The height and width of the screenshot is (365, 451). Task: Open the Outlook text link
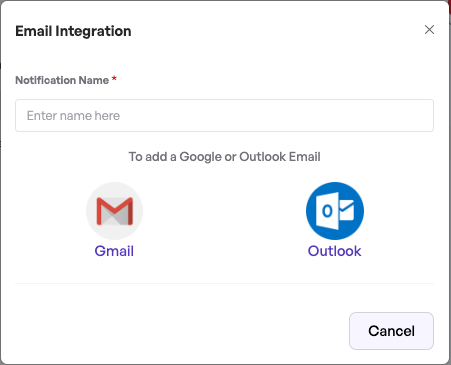334,251
